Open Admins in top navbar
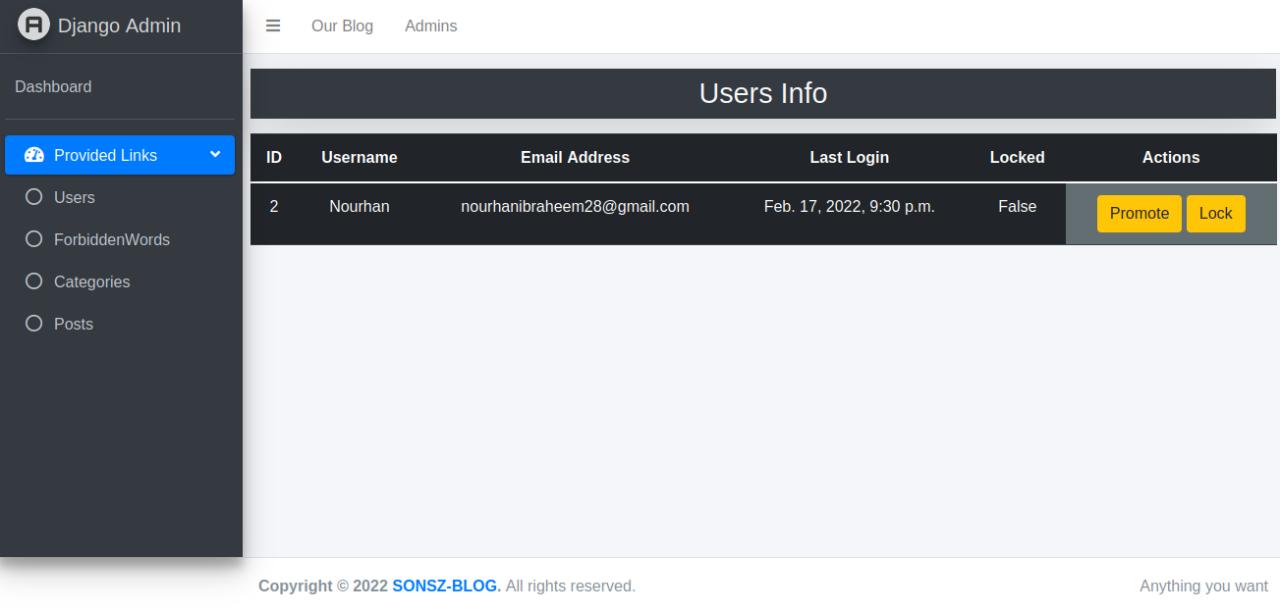Viewport: 1280px width, 612px height. tap(431, 26)
